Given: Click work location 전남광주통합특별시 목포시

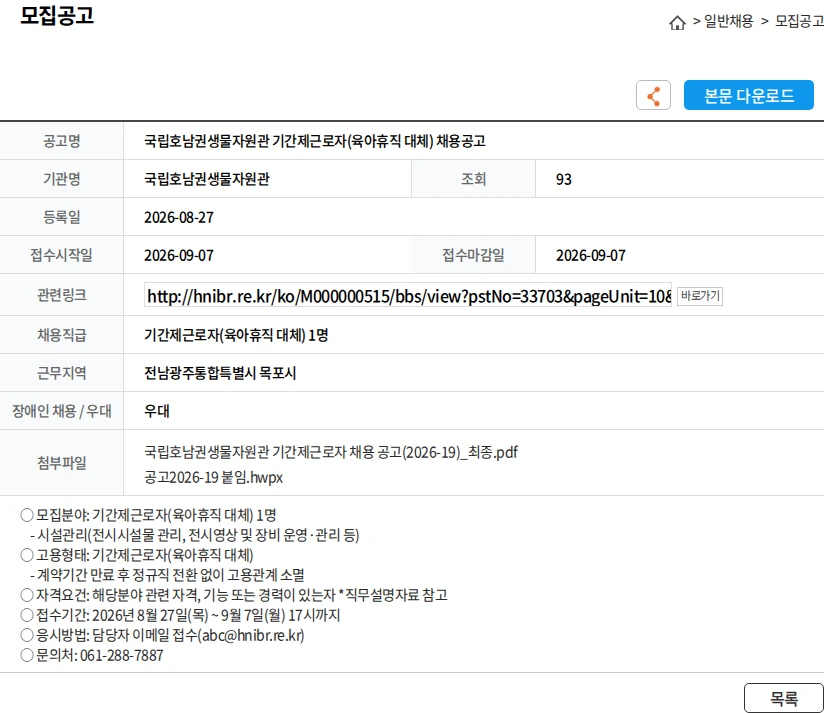Looking at the screenshot, I should point(220,373).
